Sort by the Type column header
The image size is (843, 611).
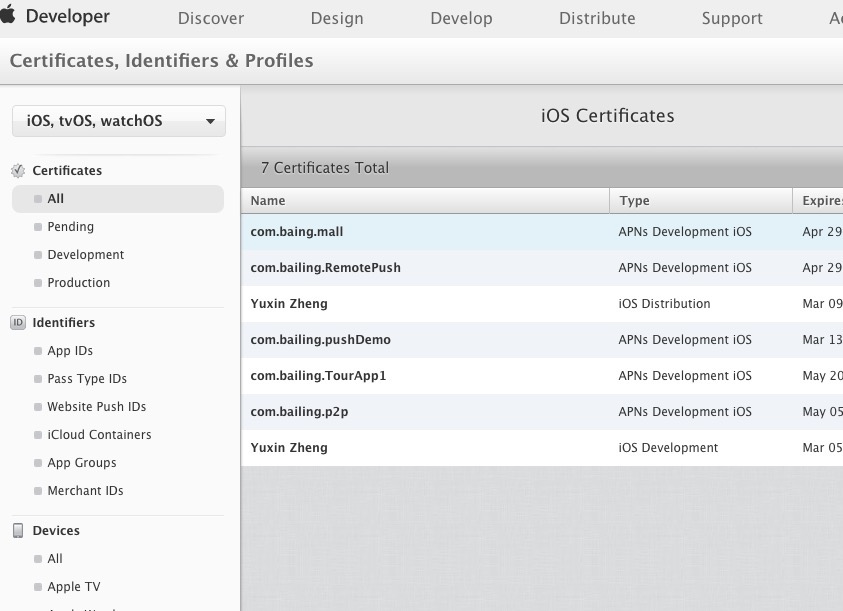click(701, 201)
